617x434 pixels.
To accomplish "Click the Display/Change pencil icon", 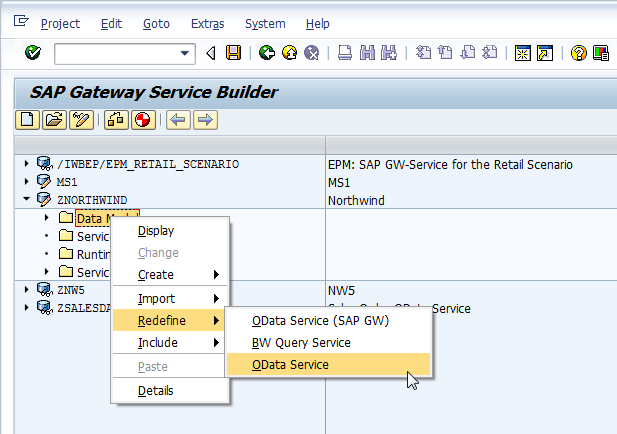I will tap(81, 120).
